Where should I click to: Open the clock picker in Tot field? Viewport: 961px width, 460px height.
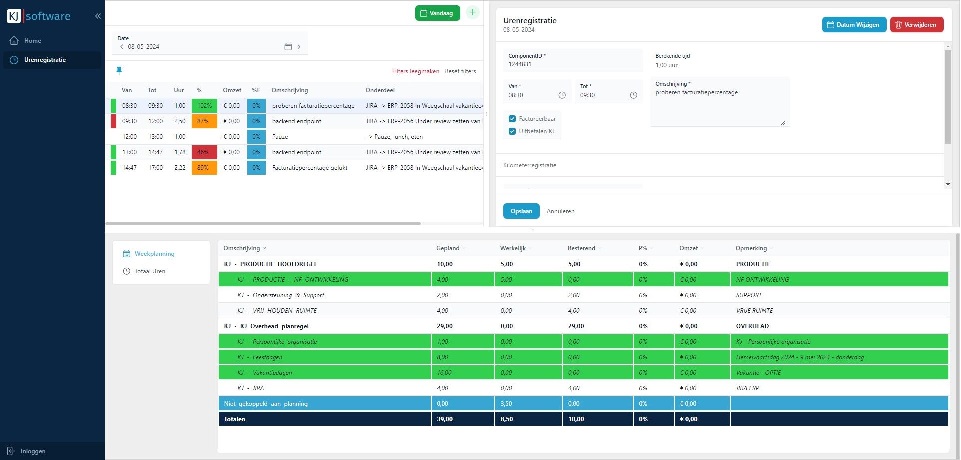633,96
